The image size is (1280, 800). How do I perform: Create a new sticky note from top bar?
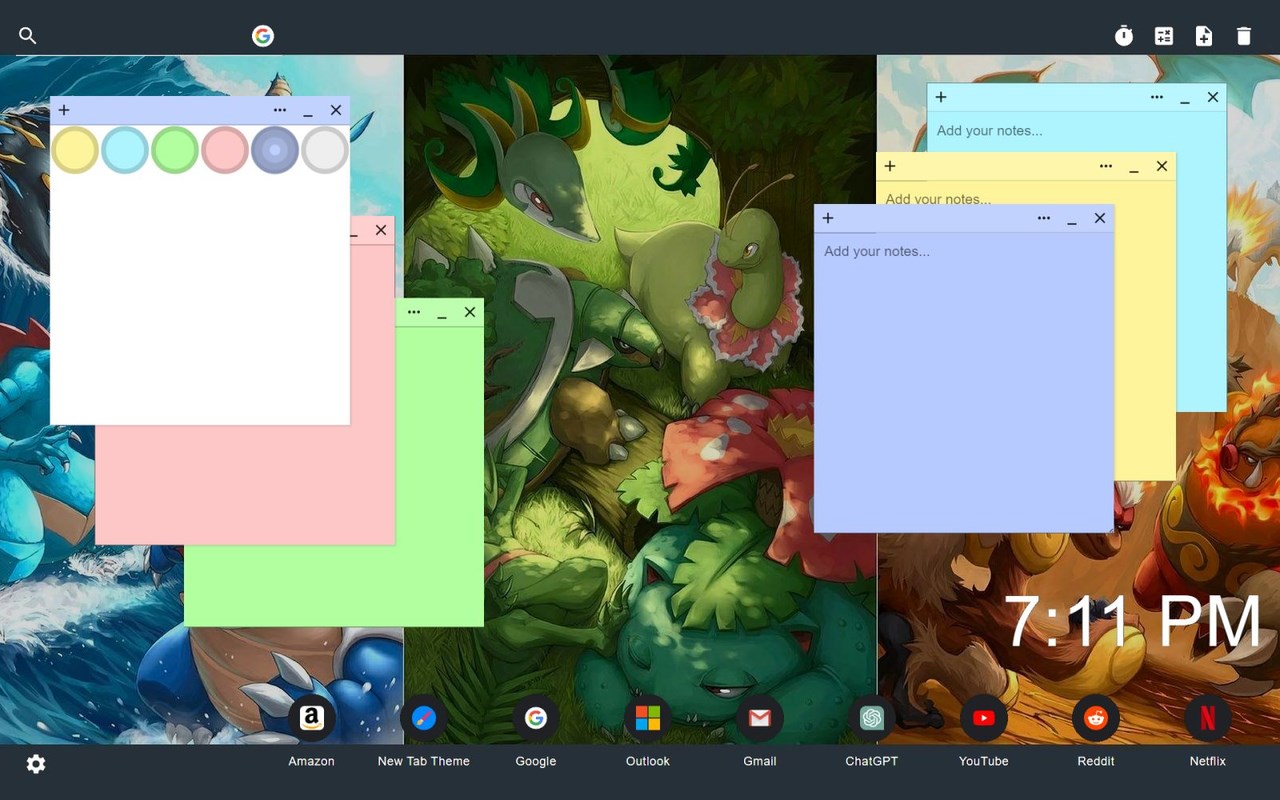tap(1204, 36)
